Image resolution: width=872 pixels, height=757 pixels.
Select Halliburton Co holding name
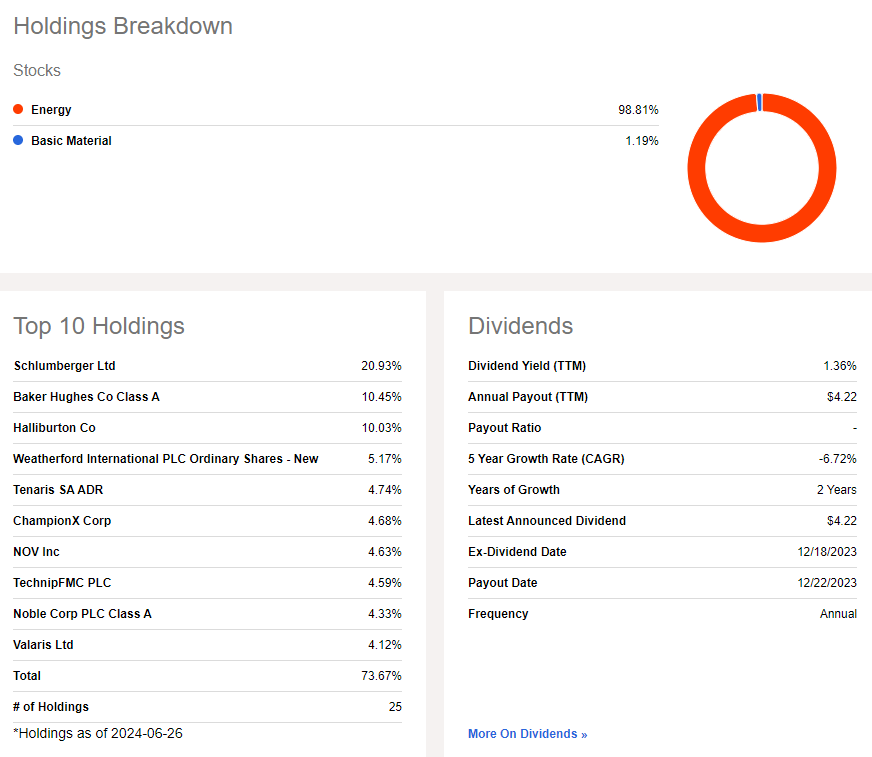click(x=54, y=428)
